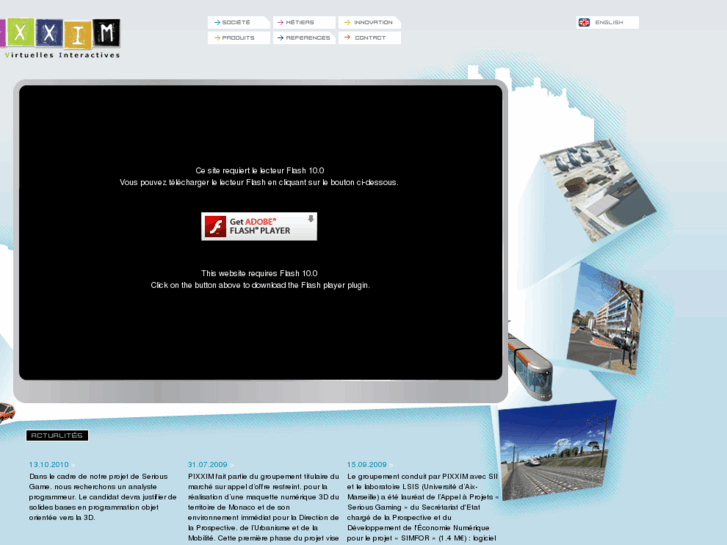Click the Actualités heading label
Screen dimensions: 727x545
click(x=57, y=436)
